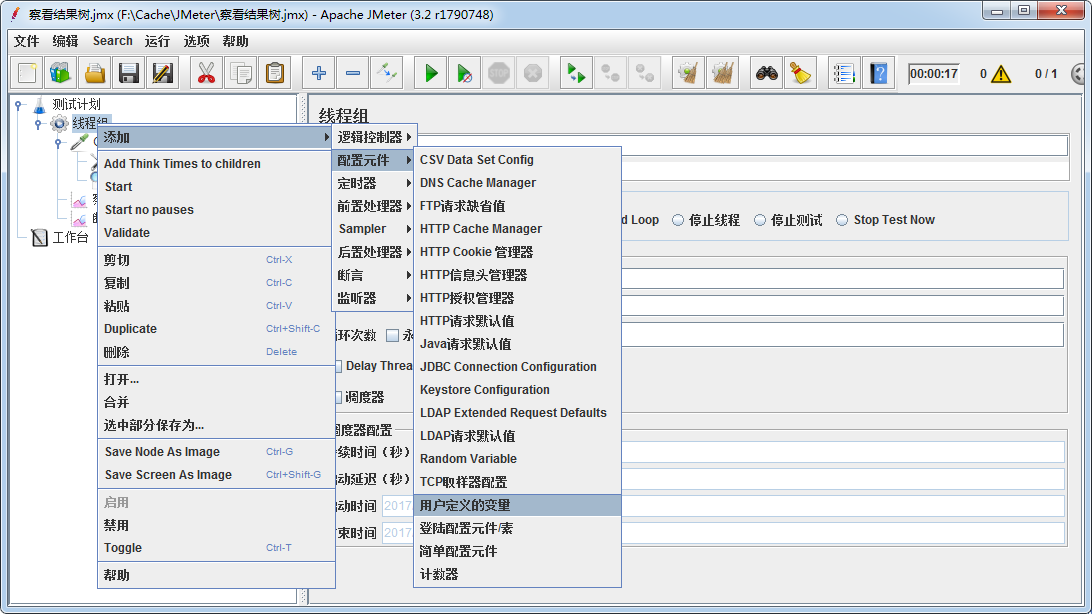The height and width of the screenshot is (614, 1092).
Task: Choose CSV Data Set Config
Action: (x=517, y=159)
